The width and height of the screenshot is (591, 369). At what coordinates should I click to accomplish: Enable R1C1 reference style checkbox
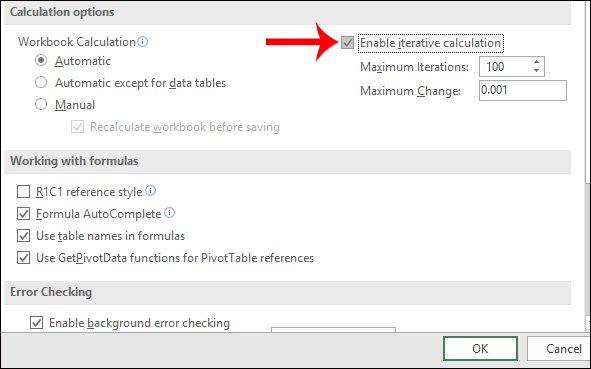[x=23, y=191]
